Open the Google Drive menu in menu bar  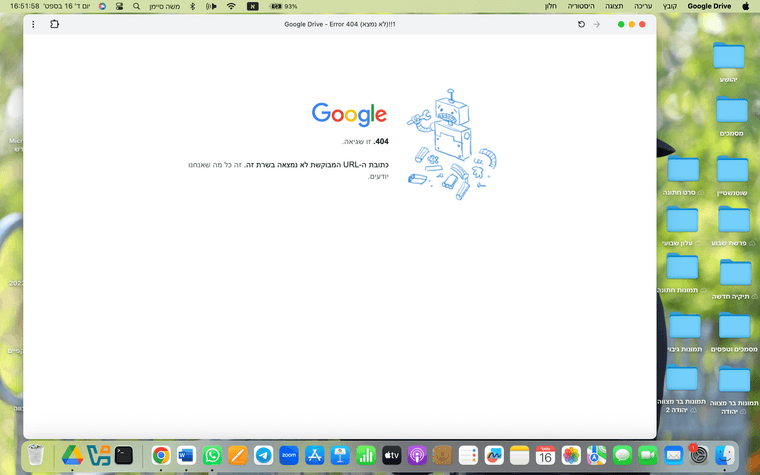click(x=709, y=6)
